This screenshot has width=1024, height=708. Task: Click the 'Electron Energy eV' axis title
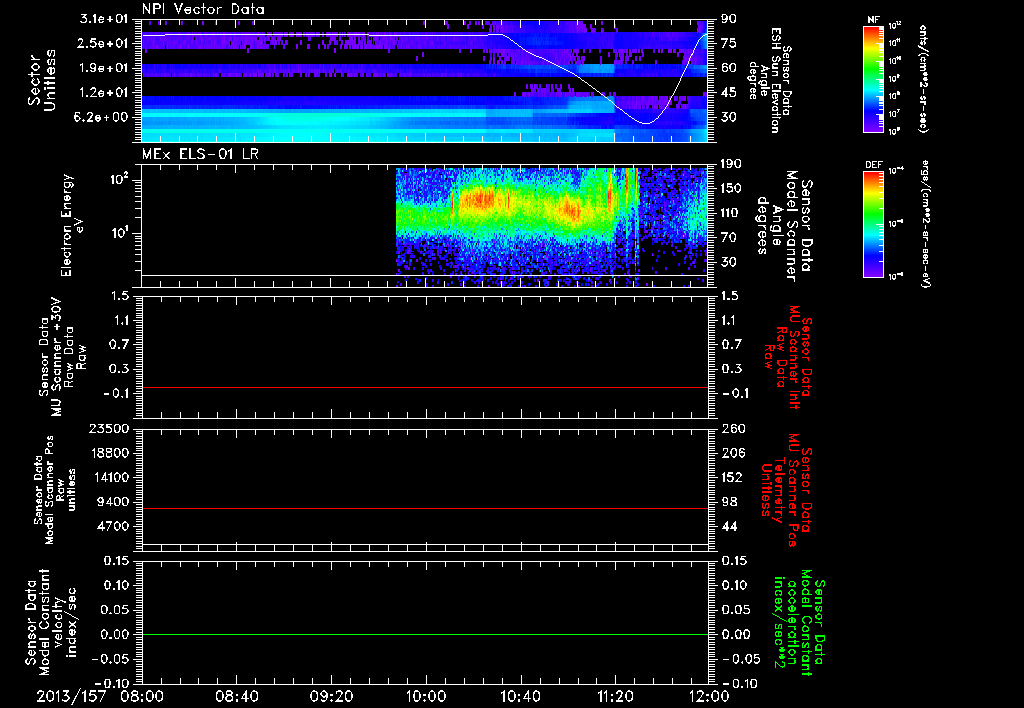[x=72, y=225]
